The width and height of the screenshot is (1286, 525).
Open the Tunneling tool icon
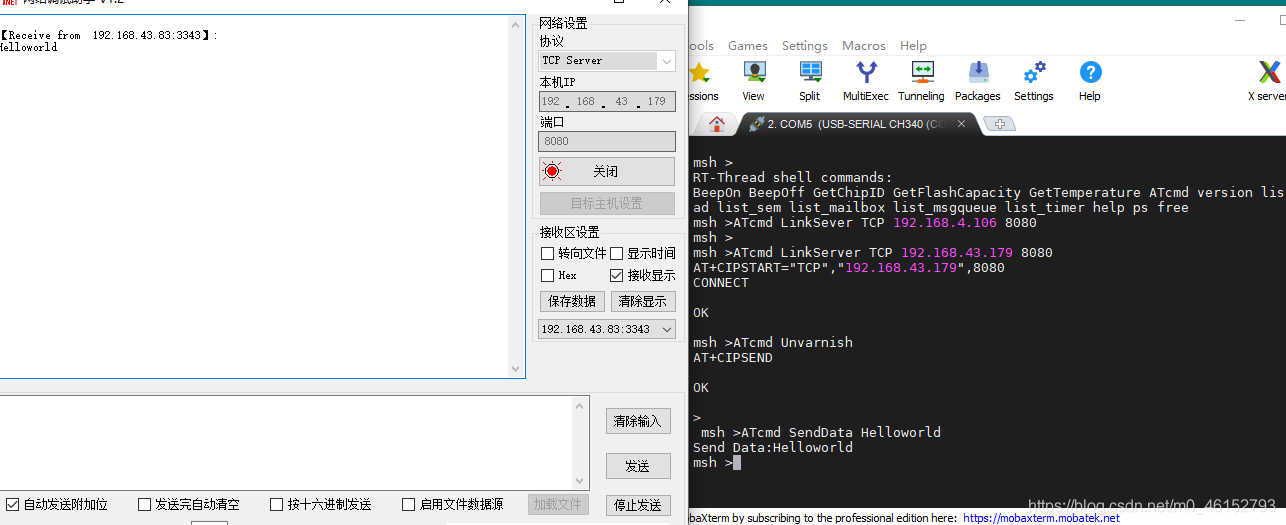[x=921, y=80]
